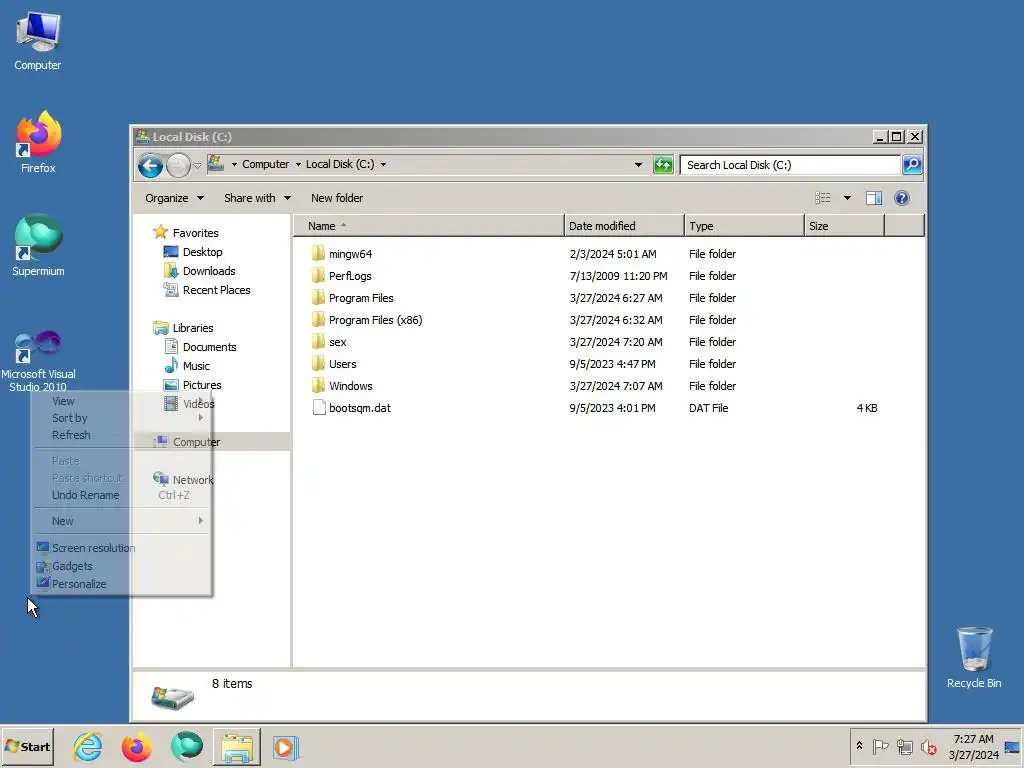The width and height of the screenshot is (1024, 768).
Task: Click the Change your view icon
Action: pos(823,198)
